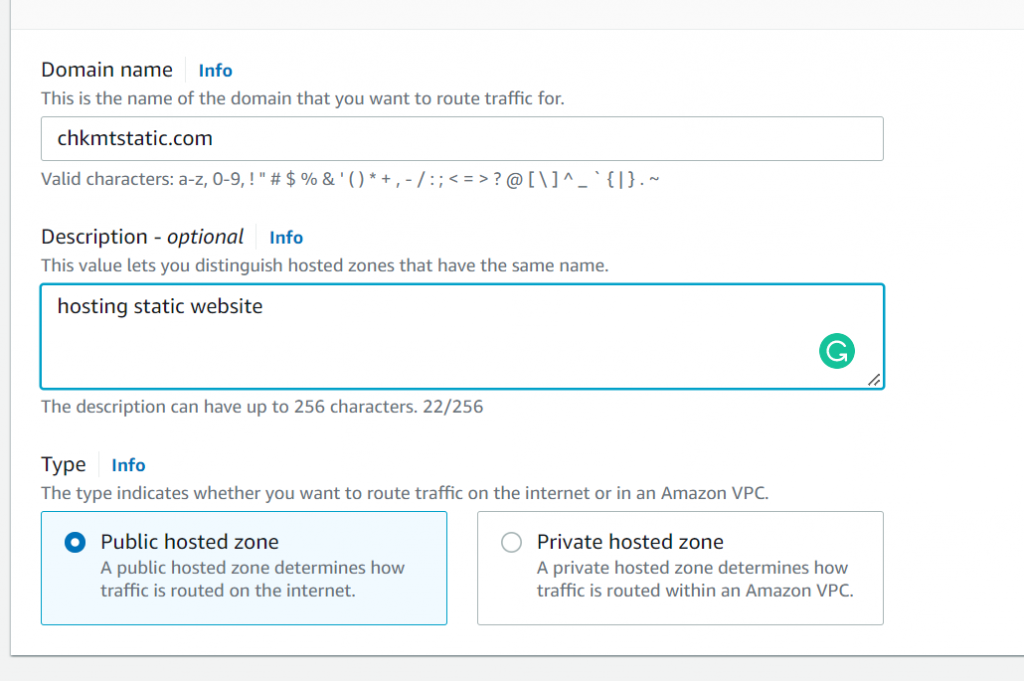Open the Info link beside Domain name
The height and width of the screenshot is (681, 1024).
click(x=215, y=70)
